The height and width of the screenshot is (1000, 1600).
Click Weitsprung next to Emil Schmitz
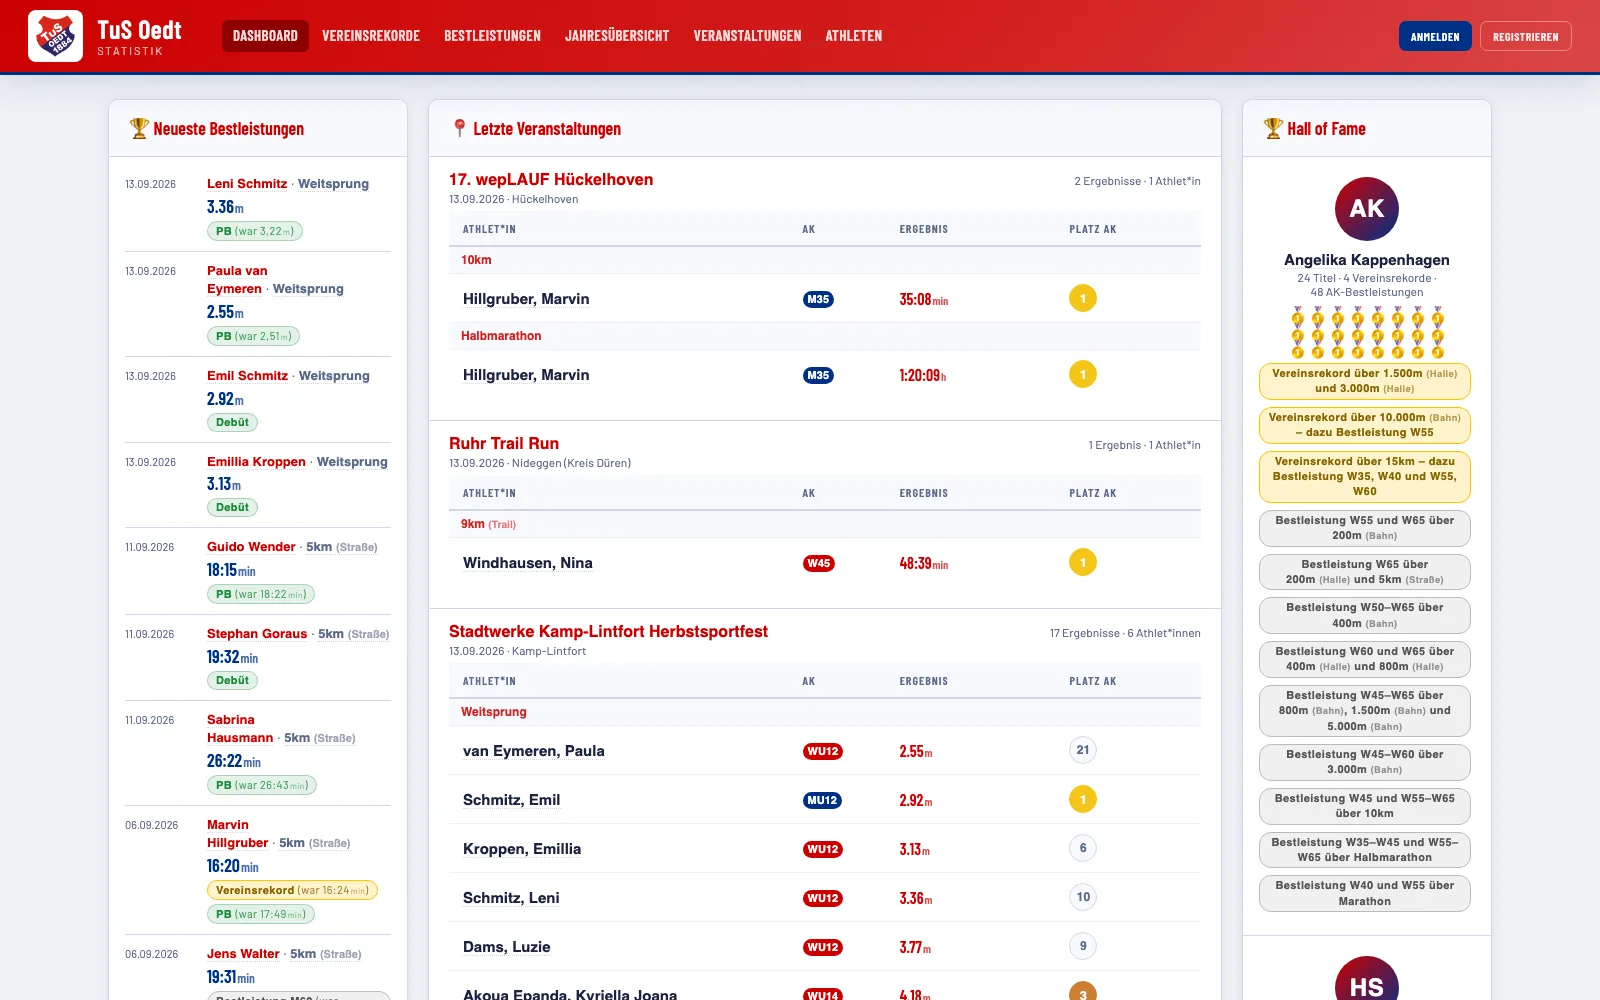[x=334, y=376]
